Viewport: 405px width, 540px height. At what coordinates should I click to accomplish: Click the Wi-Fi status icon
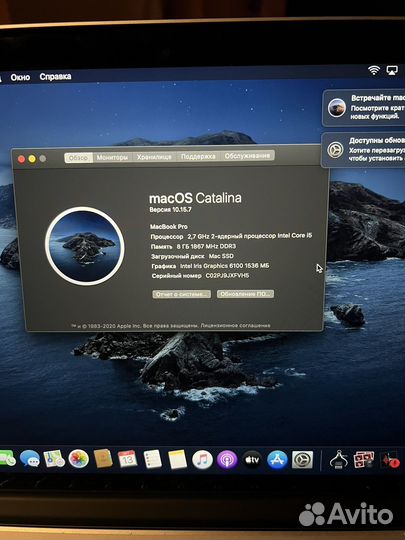coord(374,70)
